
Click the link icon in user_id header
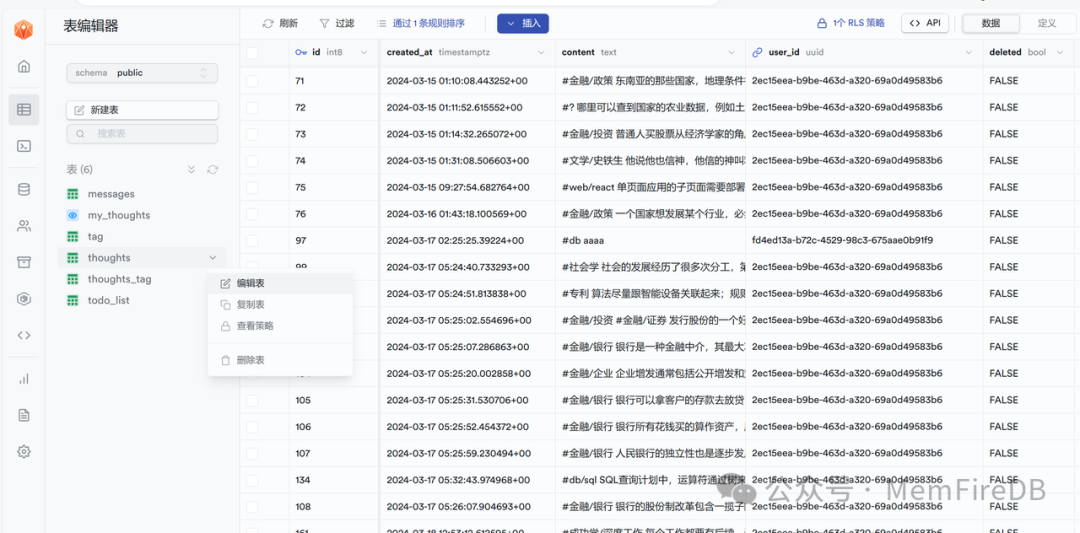coord(758,52)
